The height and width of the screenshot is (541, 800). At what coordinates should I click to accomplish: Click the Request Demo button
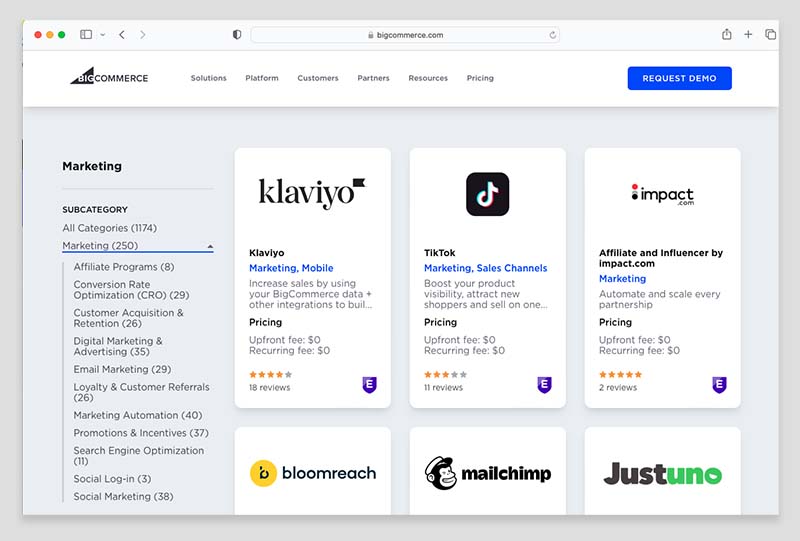(680, 78)
